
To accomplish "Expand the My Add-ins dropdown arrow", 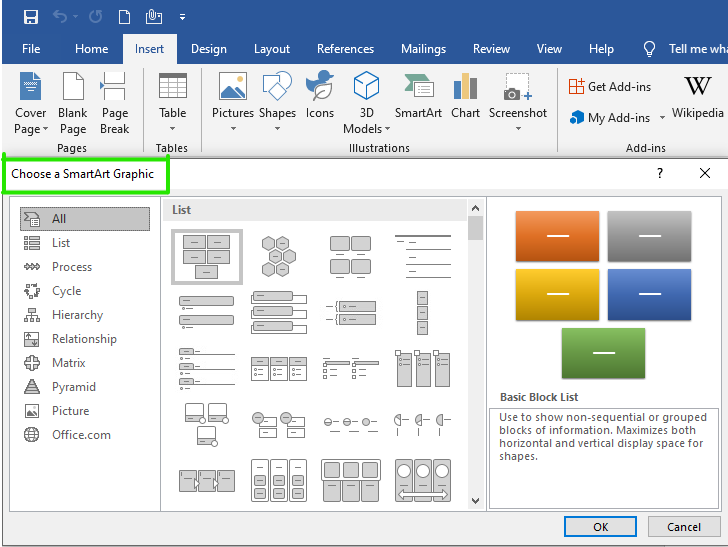I will click(x=662, y=118).
